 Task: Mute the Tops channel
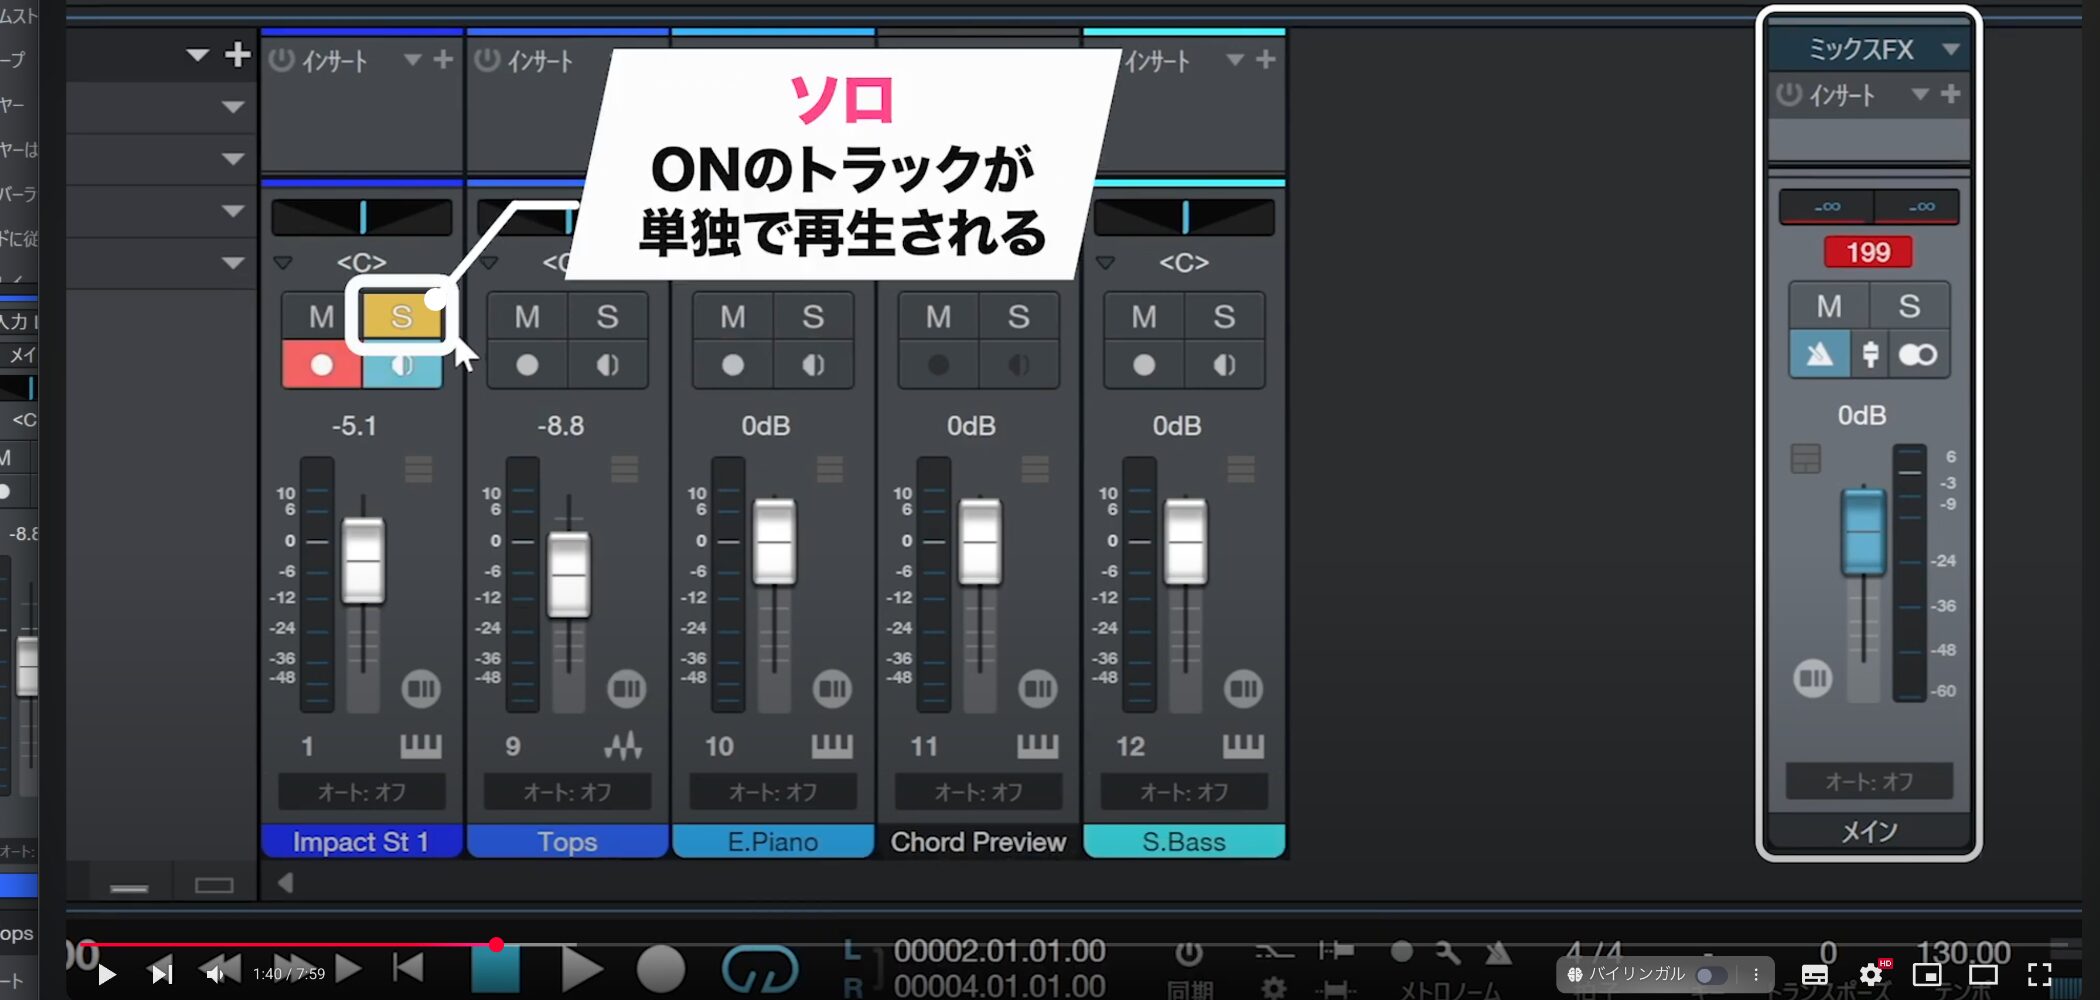click(527, 317)
